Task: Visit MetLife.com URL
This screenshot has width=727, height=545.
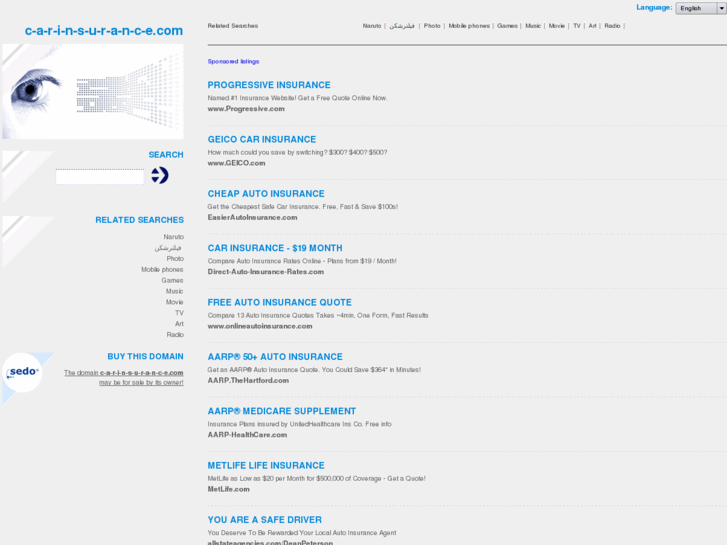Action: pyautogui.click(x=228, y=488)
